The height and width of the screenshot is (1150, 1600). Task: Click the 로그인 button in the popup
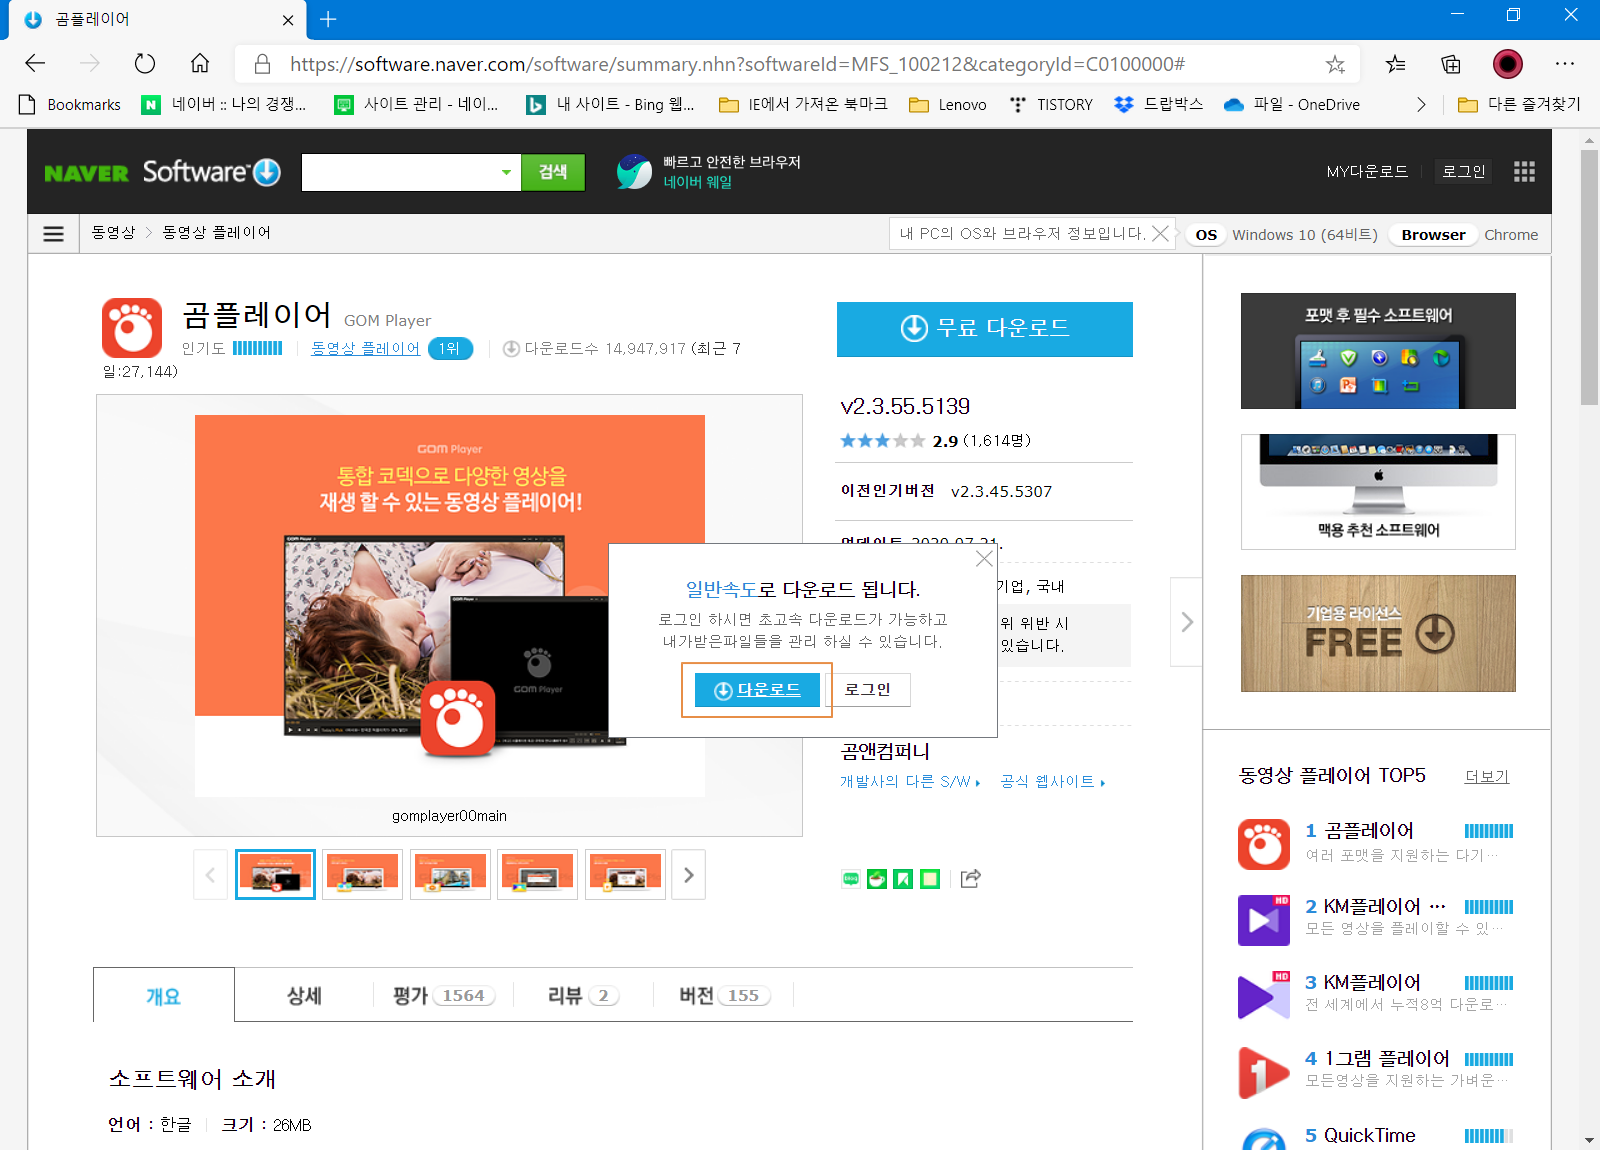tap(868, 690)
